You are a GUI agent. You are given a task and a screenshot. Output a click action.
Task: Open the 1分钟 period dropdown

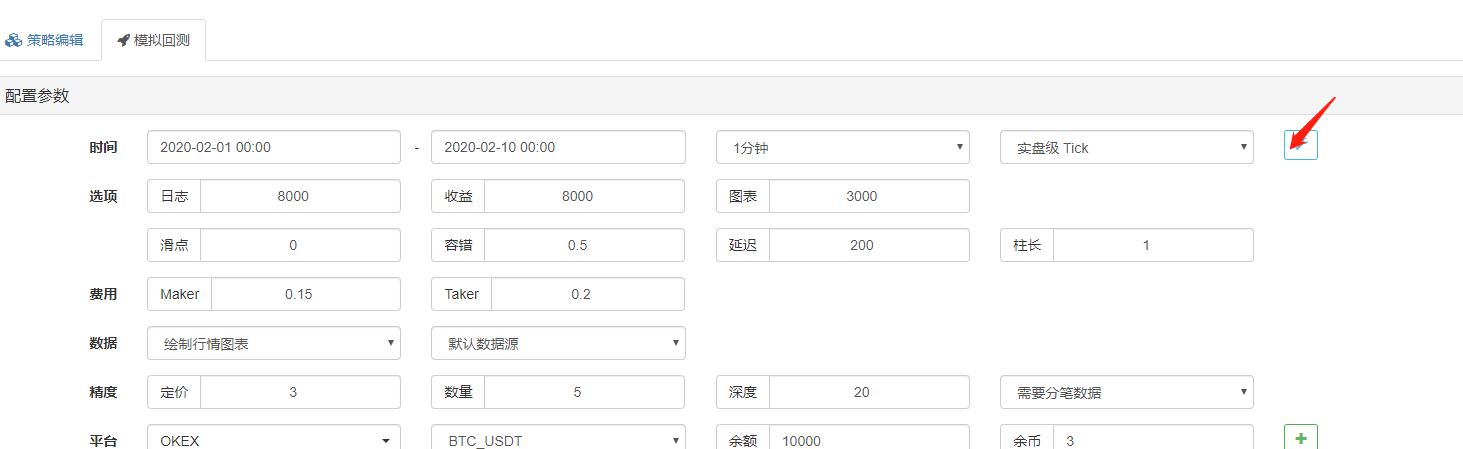(843, 147)
